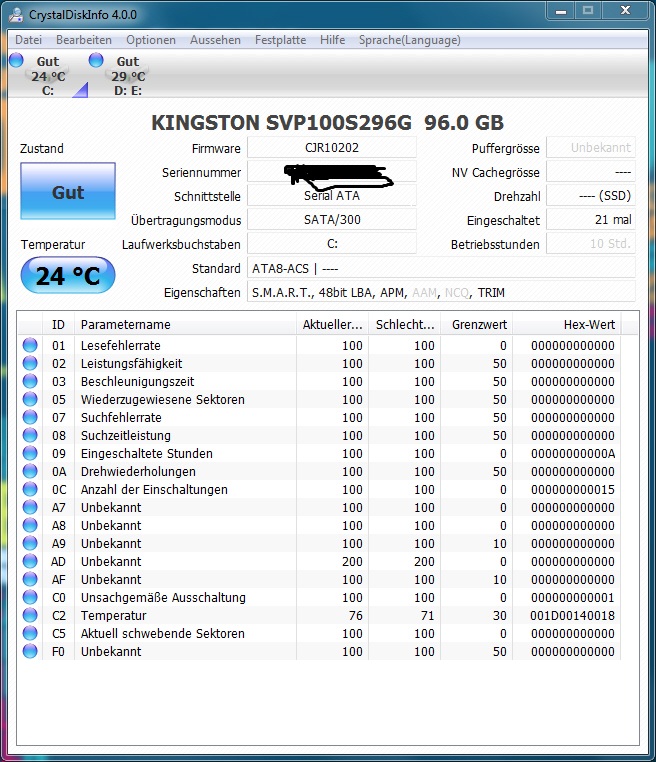The height and width of the screenshot is (762, 656).
Task: Click the Grenzwert column header
Action: point(477,324)
